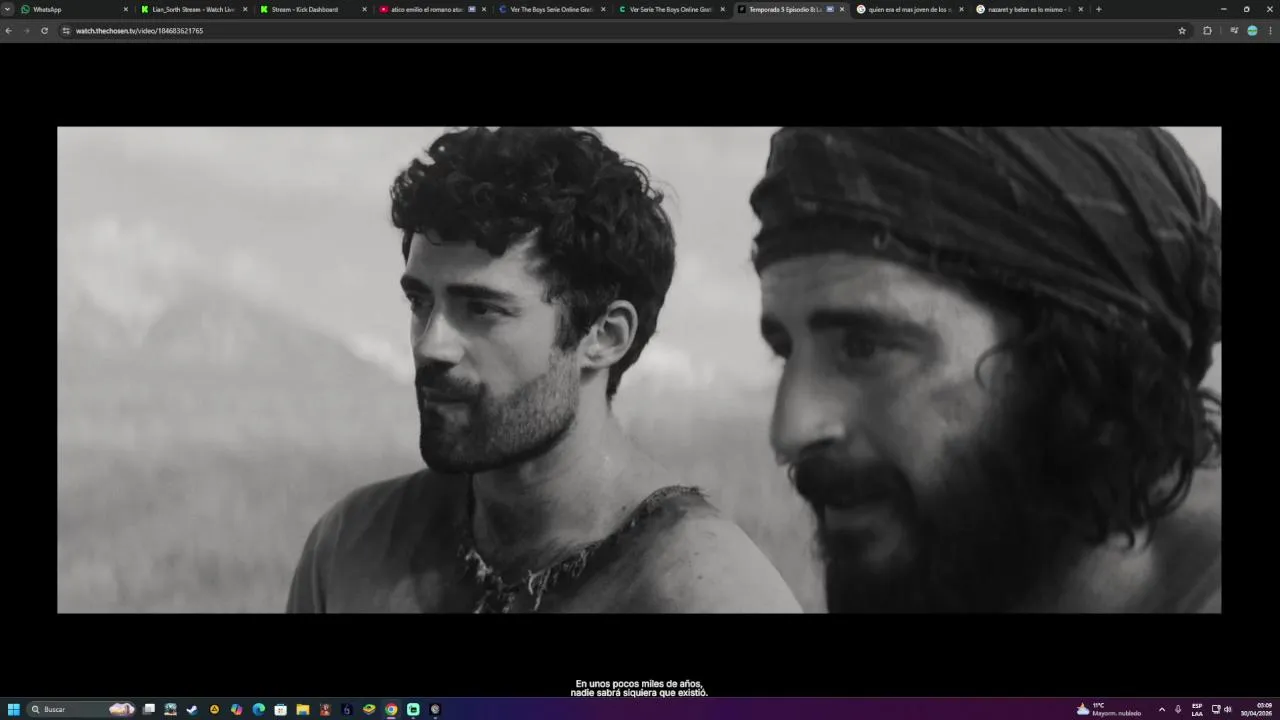Open the Chrome profile avatar
The width and height of the screenshot is (1280, 720).
tap(1252, 31)
